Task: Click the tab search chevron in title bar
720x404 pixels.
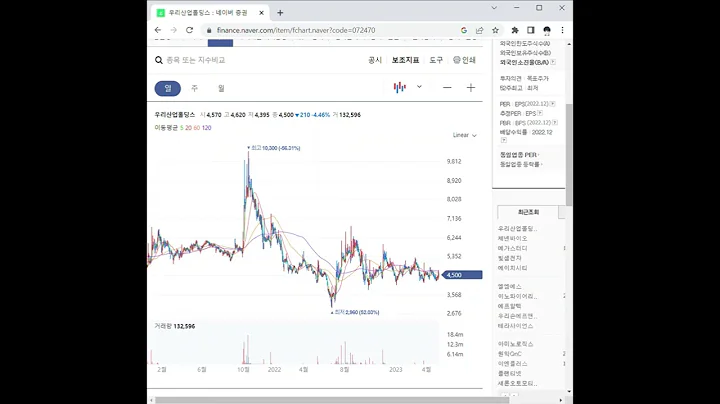Action: coord(494,8)
